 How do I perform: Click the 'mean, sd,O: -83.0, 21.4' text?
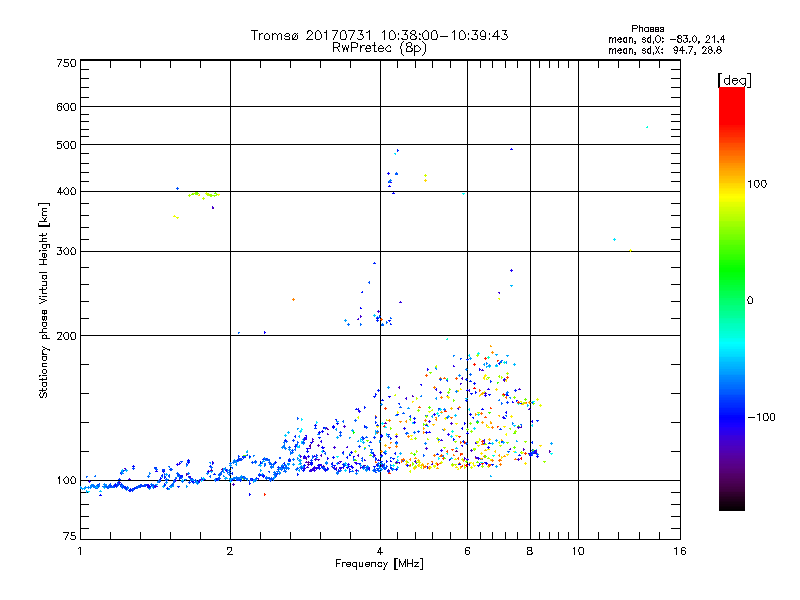pyautogui.click(x=666, y=39)
